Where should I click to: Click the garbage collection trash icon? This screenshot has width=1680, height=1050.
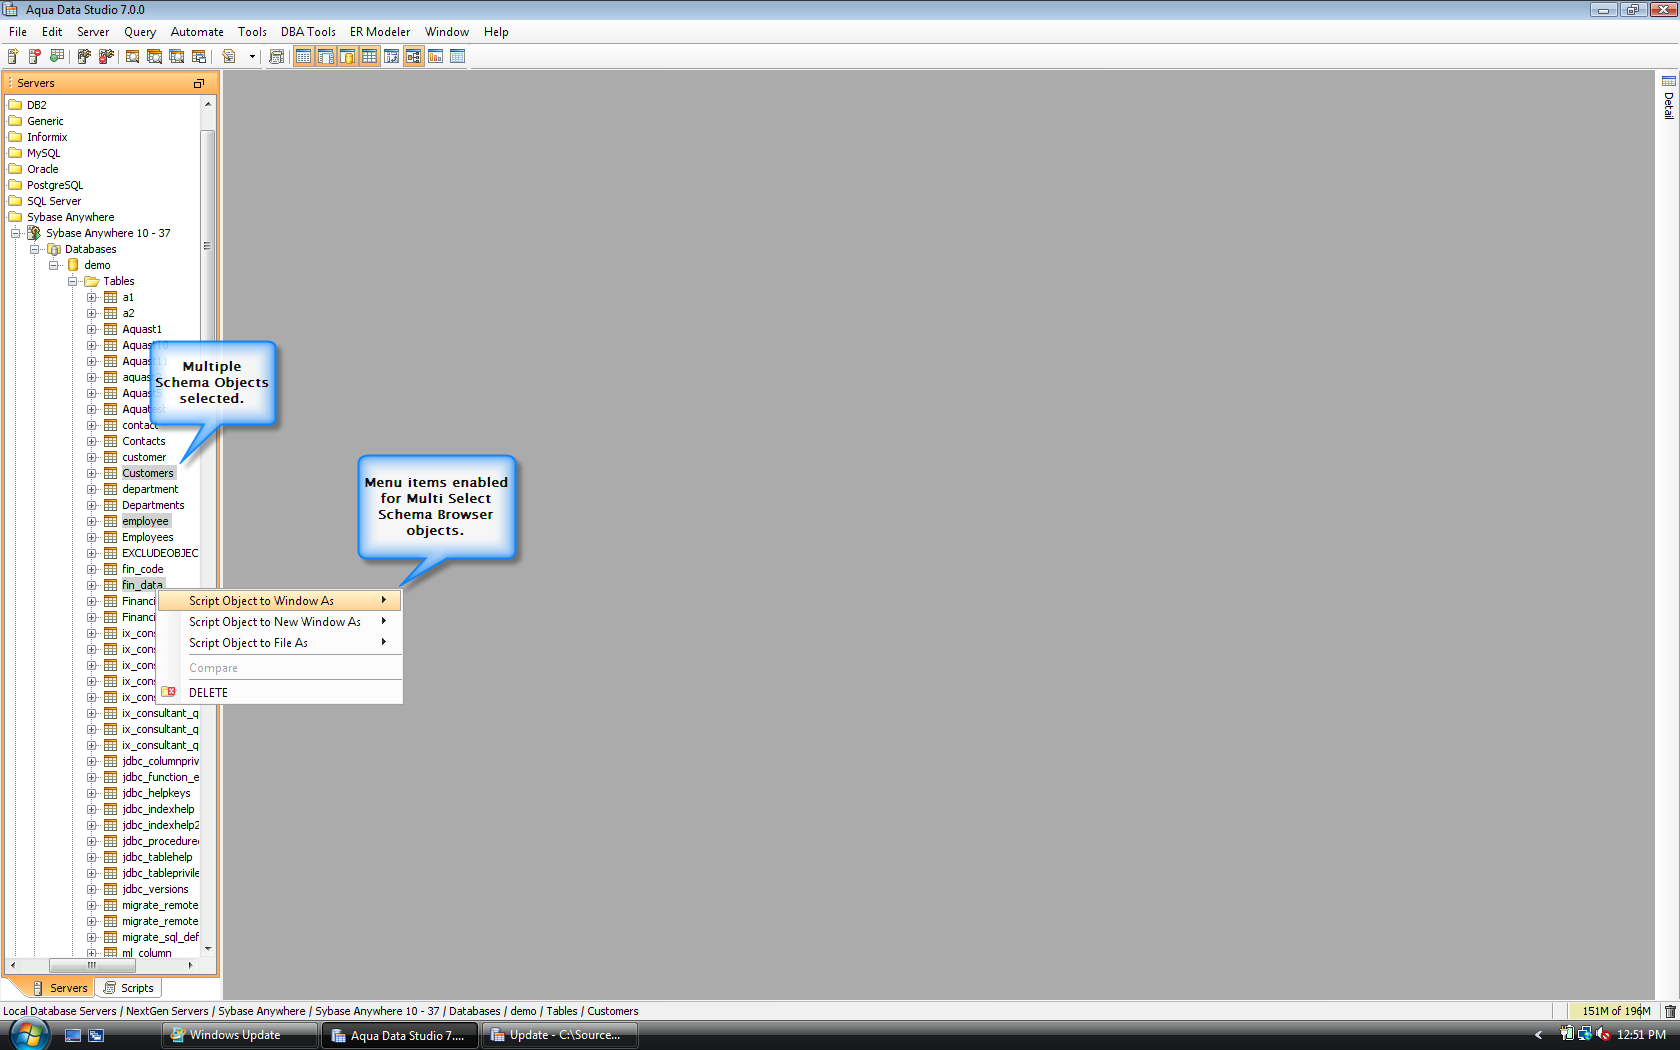point(1669,1011)
